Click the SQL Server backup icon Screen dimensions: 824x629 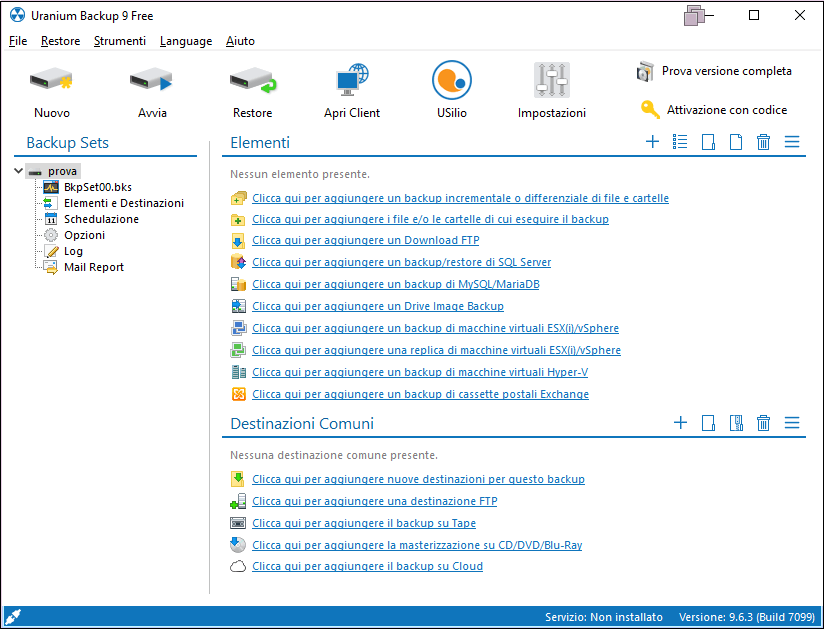[239, 262]
